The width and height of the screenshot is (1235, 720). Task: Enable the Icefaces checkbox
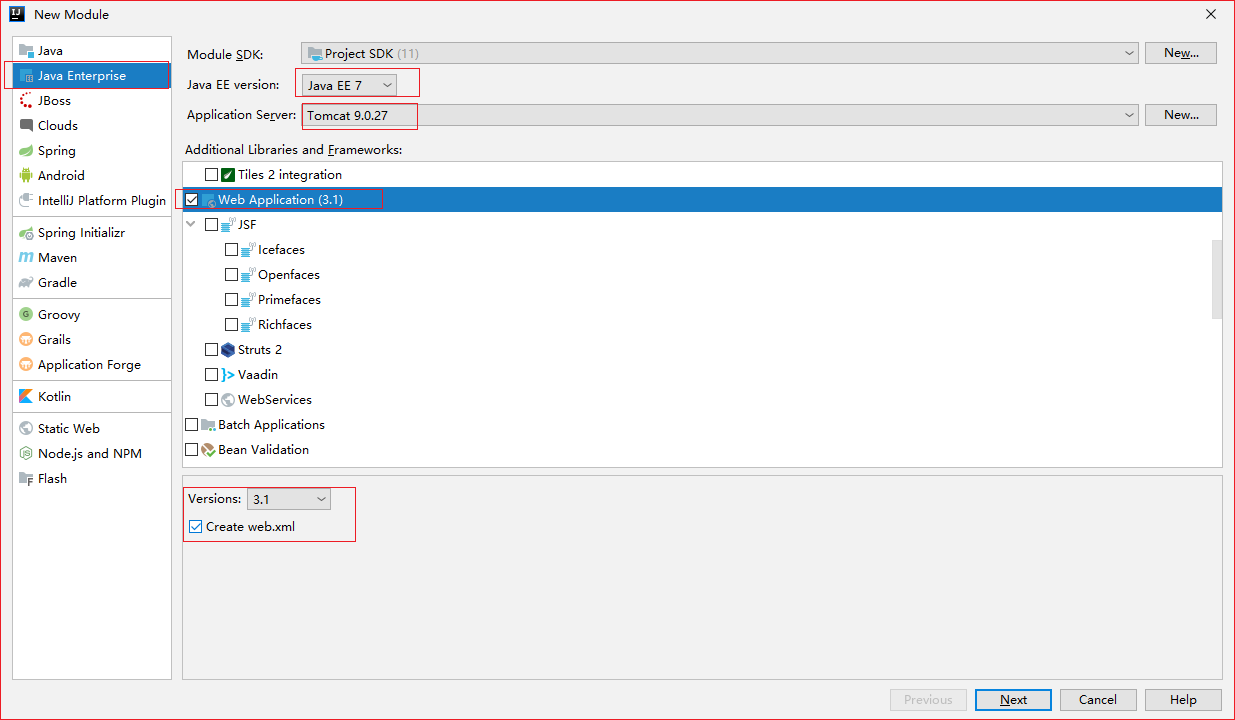231,250
